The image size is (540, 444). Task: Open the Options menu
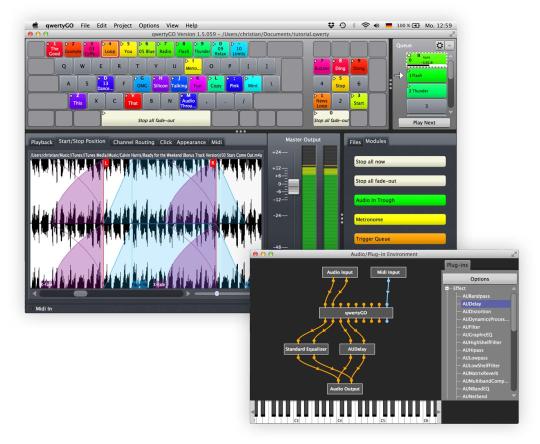pyautogui.click(x=149, y=25)
